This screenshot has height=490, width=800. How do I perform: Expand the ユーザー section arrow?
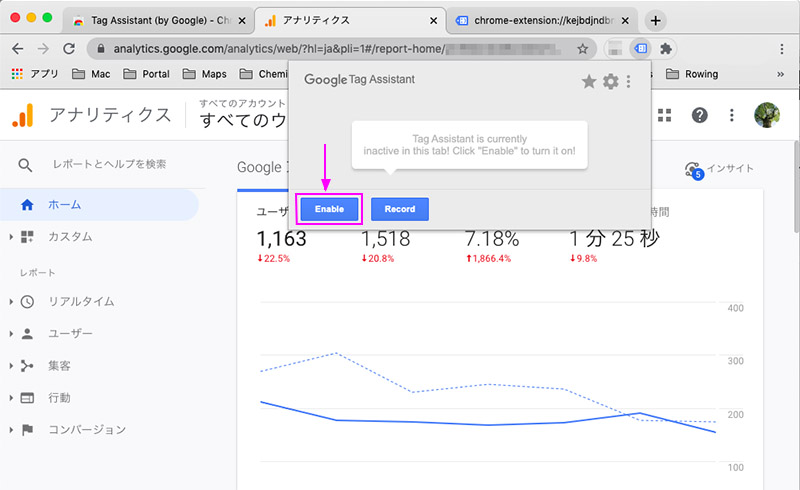point(11,334)
